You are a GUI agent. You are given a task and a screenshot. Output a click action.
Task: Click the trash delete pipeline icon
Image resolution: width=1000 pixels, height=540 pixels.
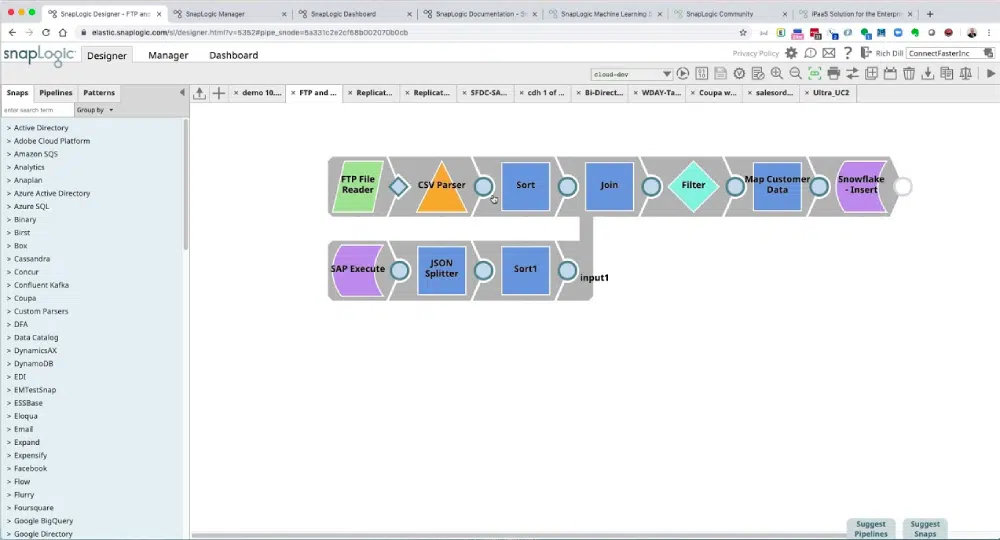(x=909, y=74)
